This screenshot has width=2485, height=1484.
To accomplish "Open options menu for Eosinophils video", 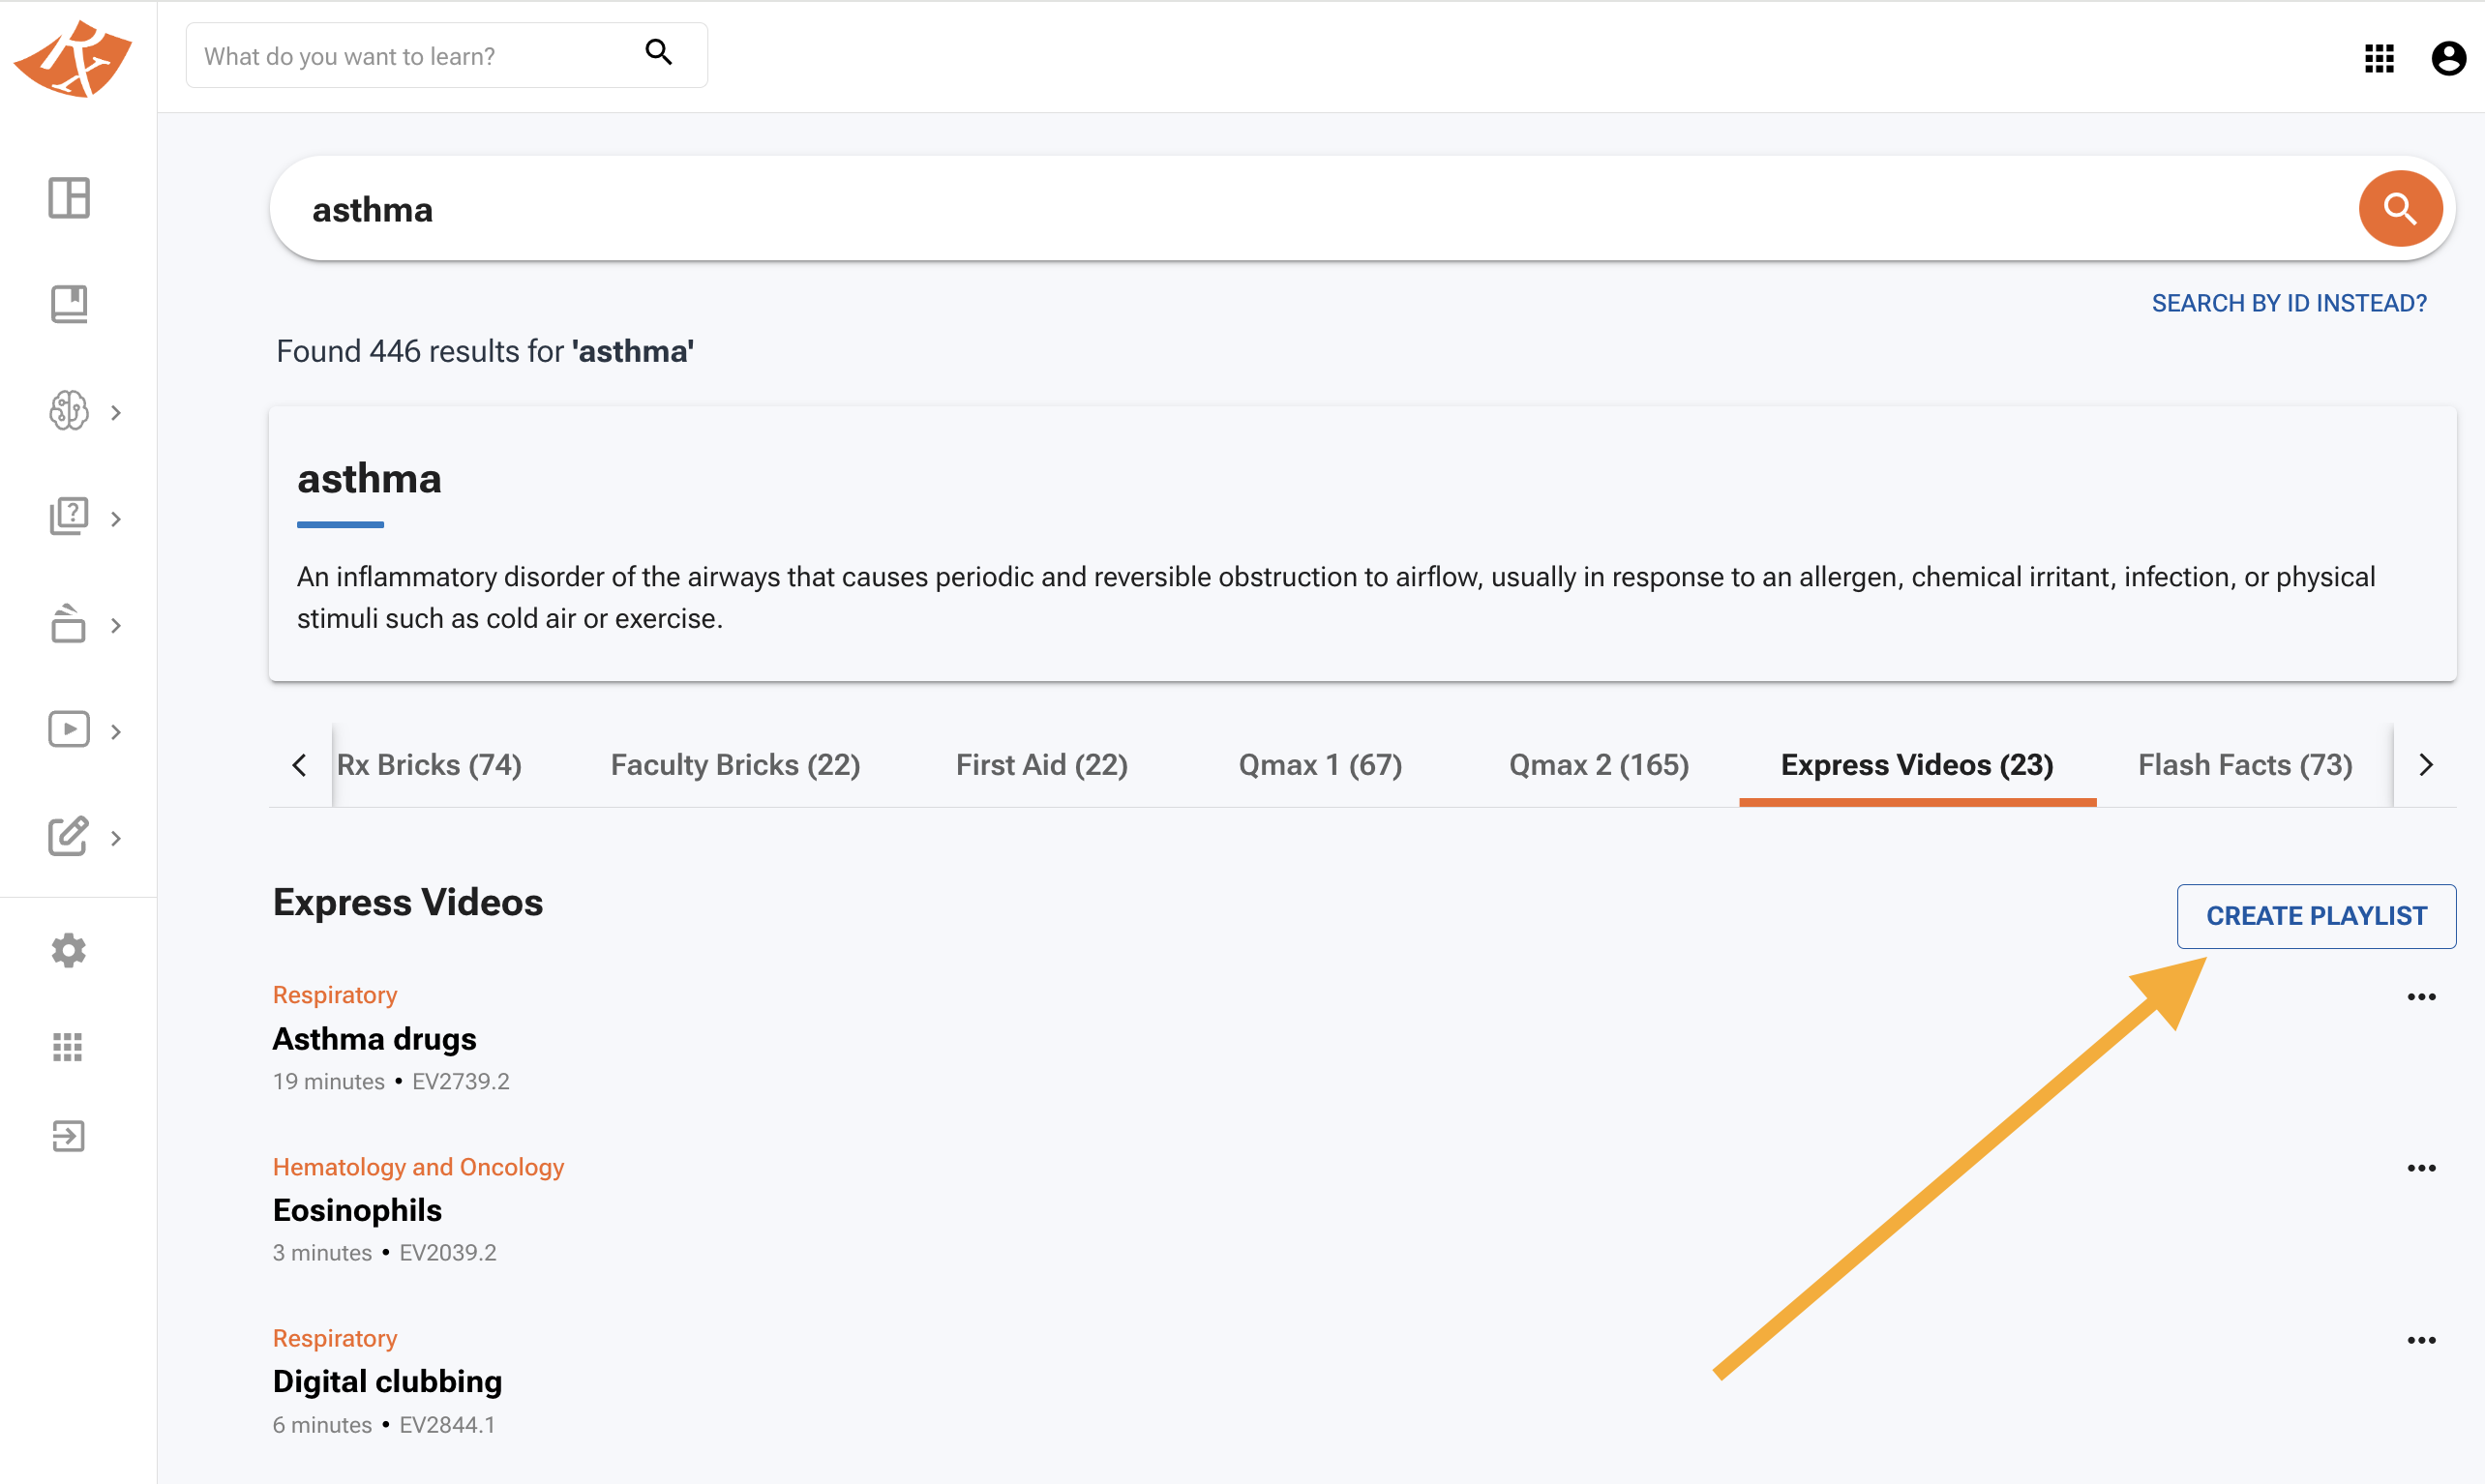I will tap(2421, 1167).
